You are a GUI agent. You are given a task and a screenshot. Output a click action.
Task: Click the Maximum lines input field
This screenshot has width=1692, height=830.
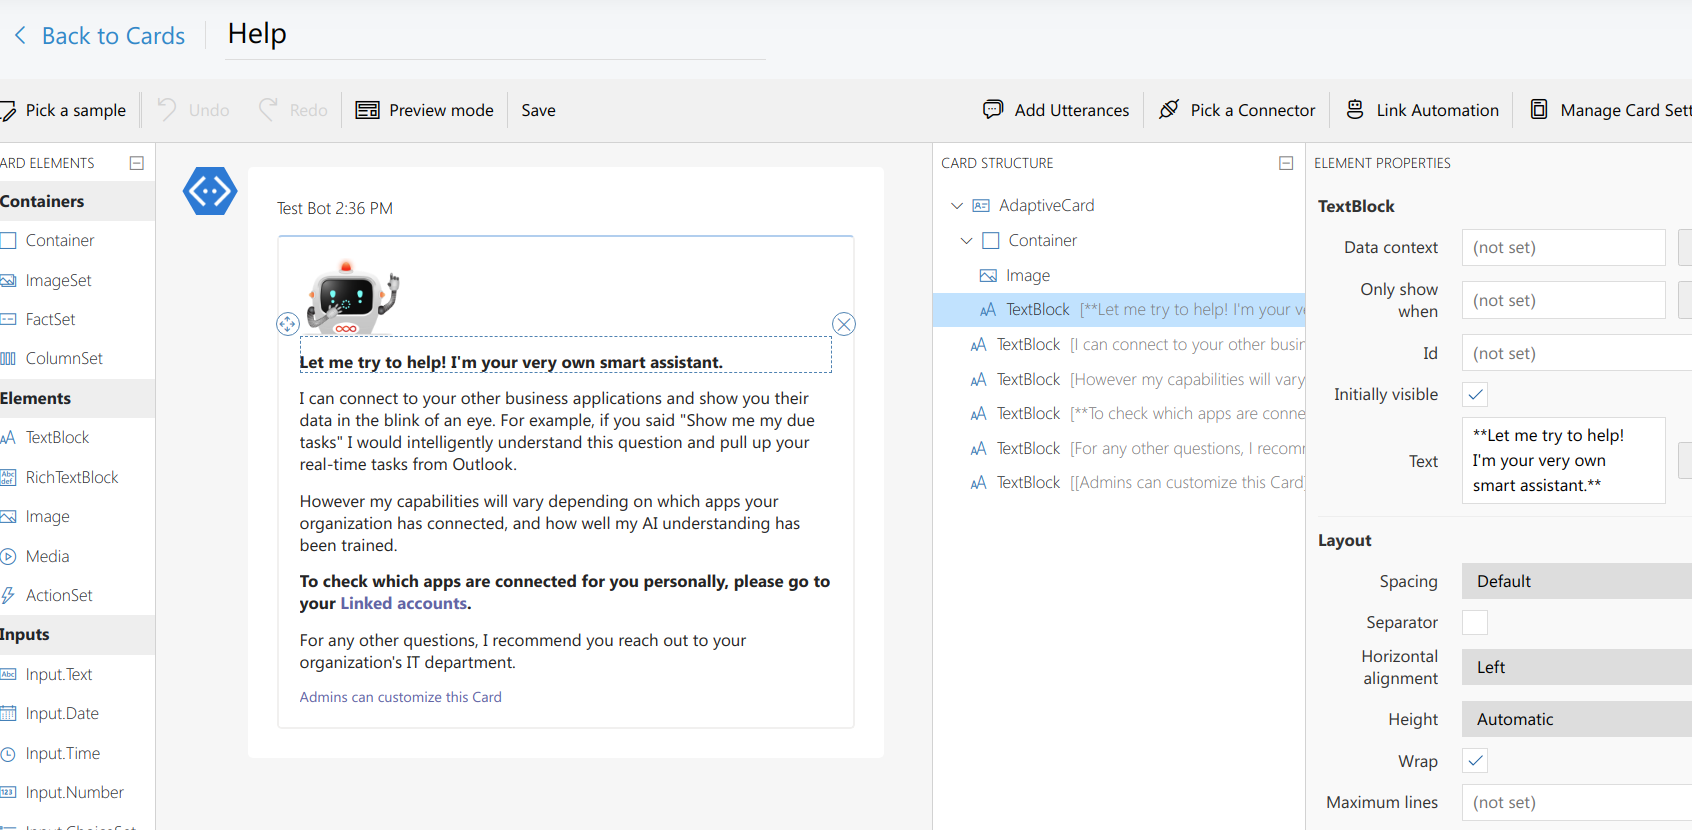coord(1576,802)
